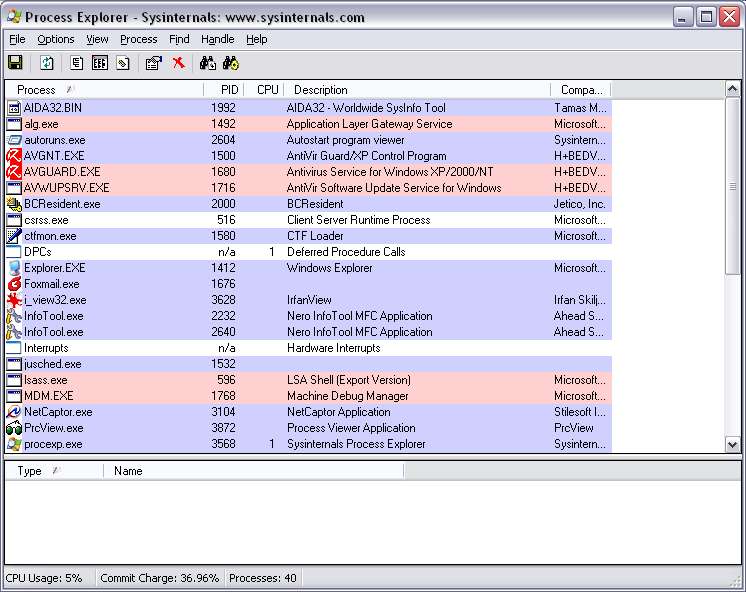This screenshot has width=746, height=592.
Task: Click the second binoculars toolbar icon
Action: [x=231, y=63]
